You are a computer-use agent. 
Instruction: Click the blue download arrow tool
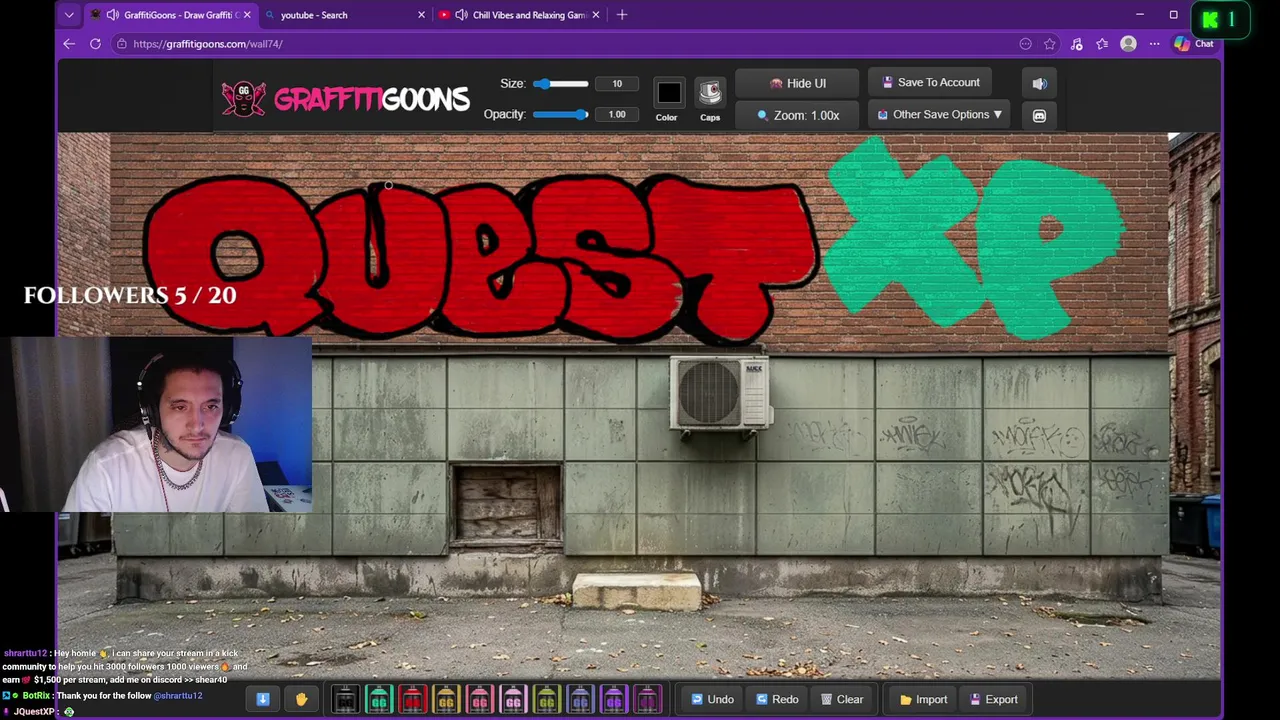(x=263, y=699)
